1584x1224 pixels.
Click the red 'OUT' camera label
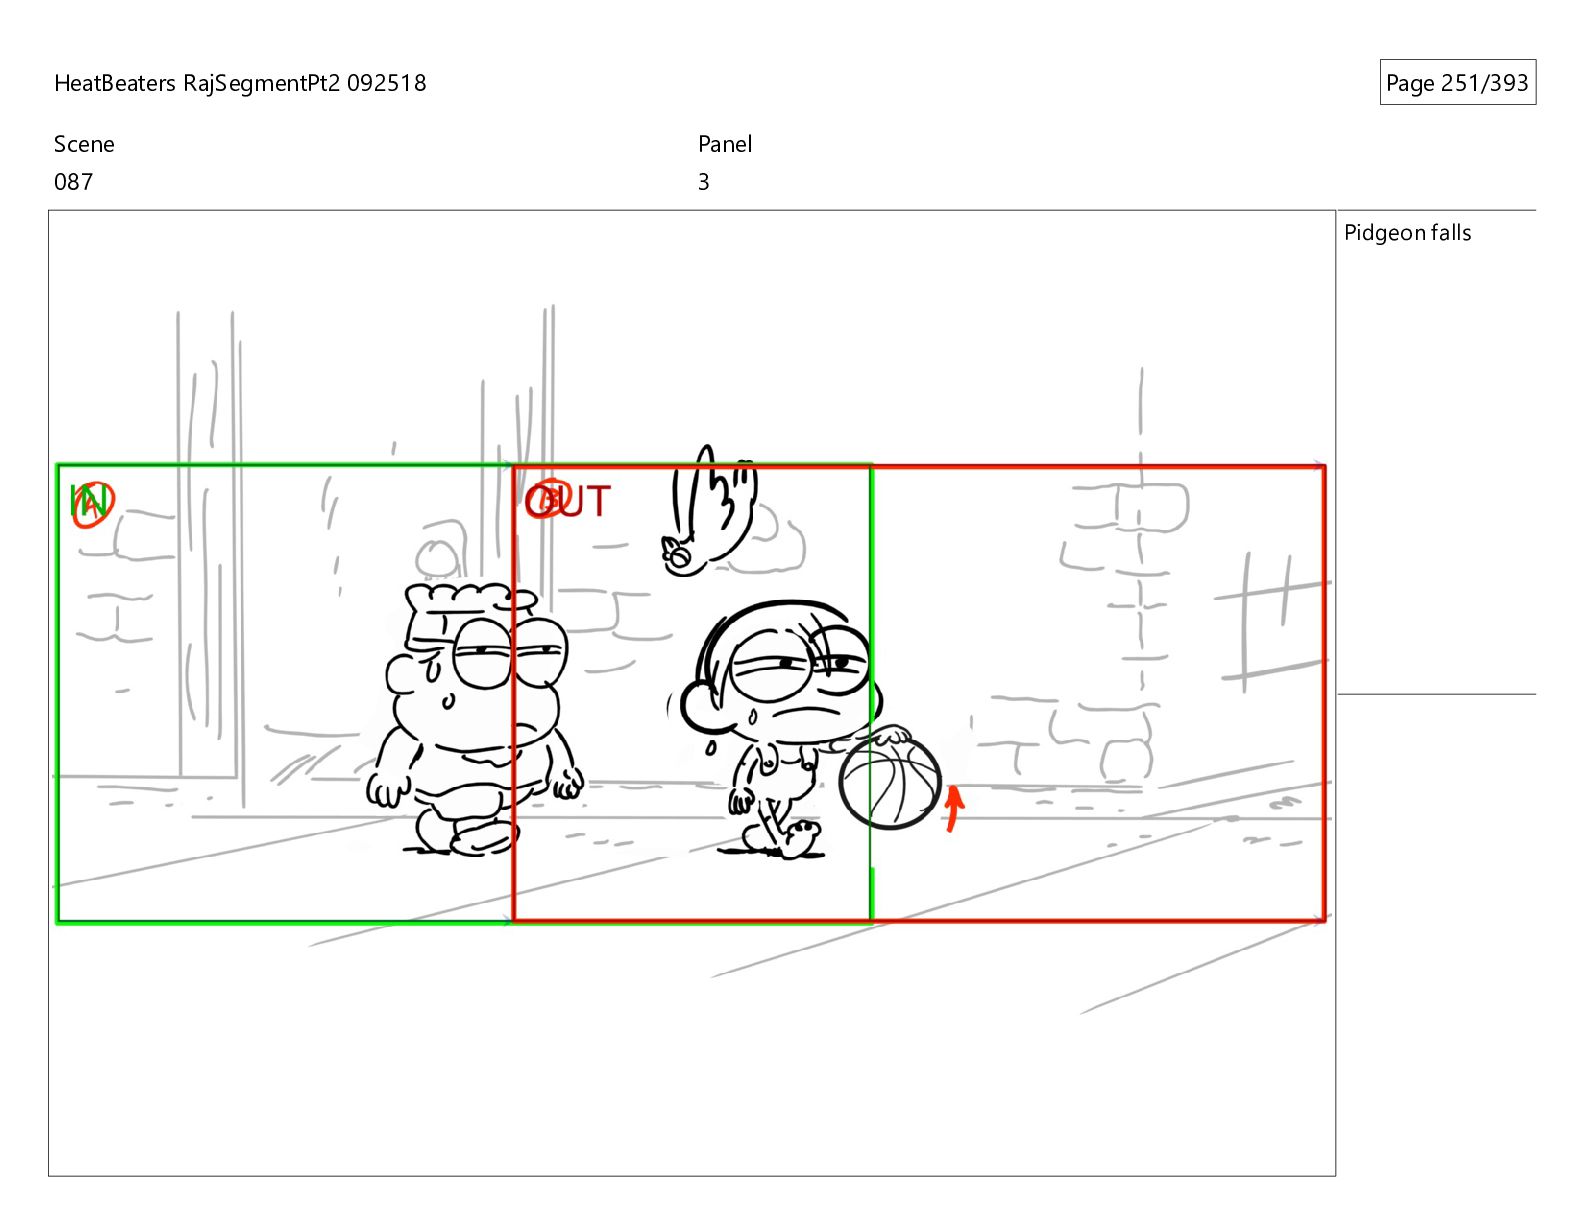tap(568, 501)
